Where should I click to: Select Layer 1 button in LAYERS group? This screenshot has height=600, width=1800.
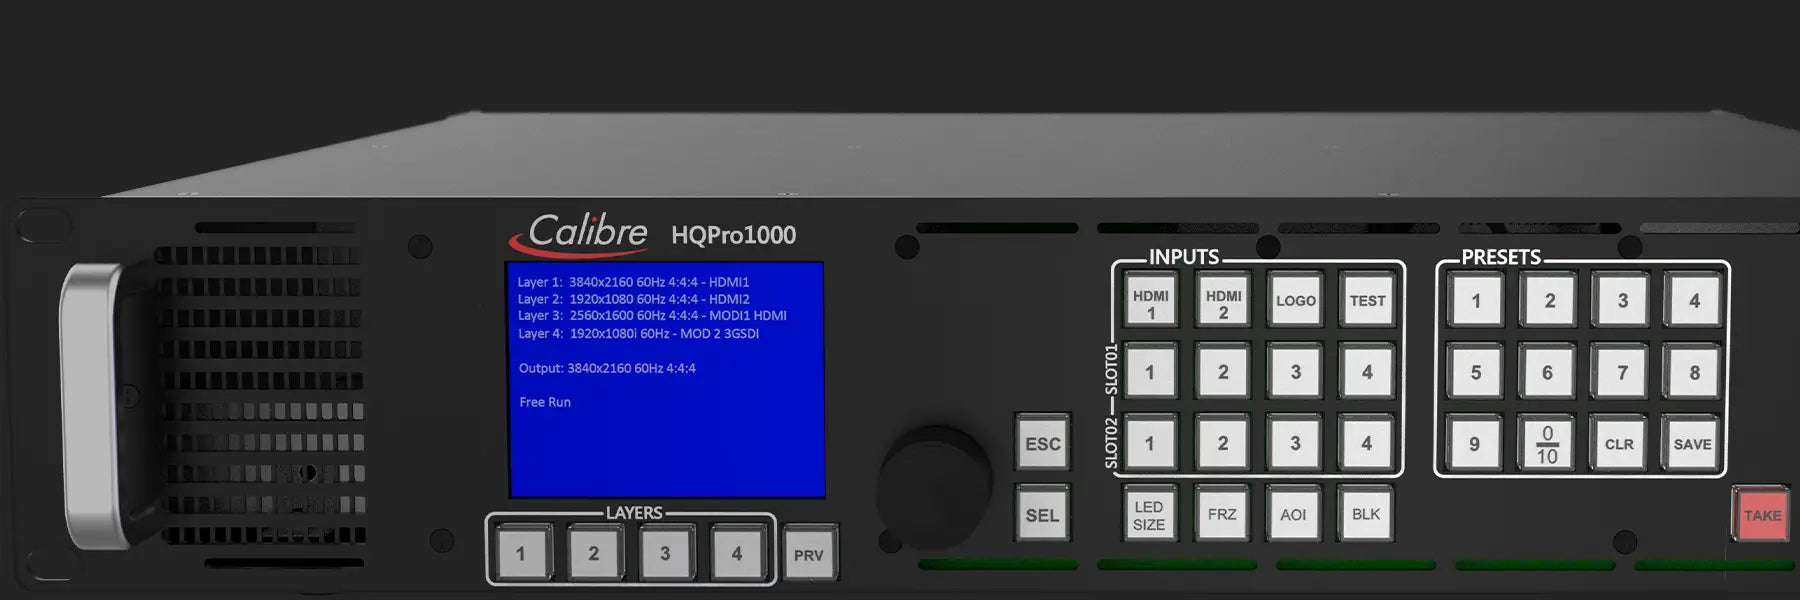point(520,553)
